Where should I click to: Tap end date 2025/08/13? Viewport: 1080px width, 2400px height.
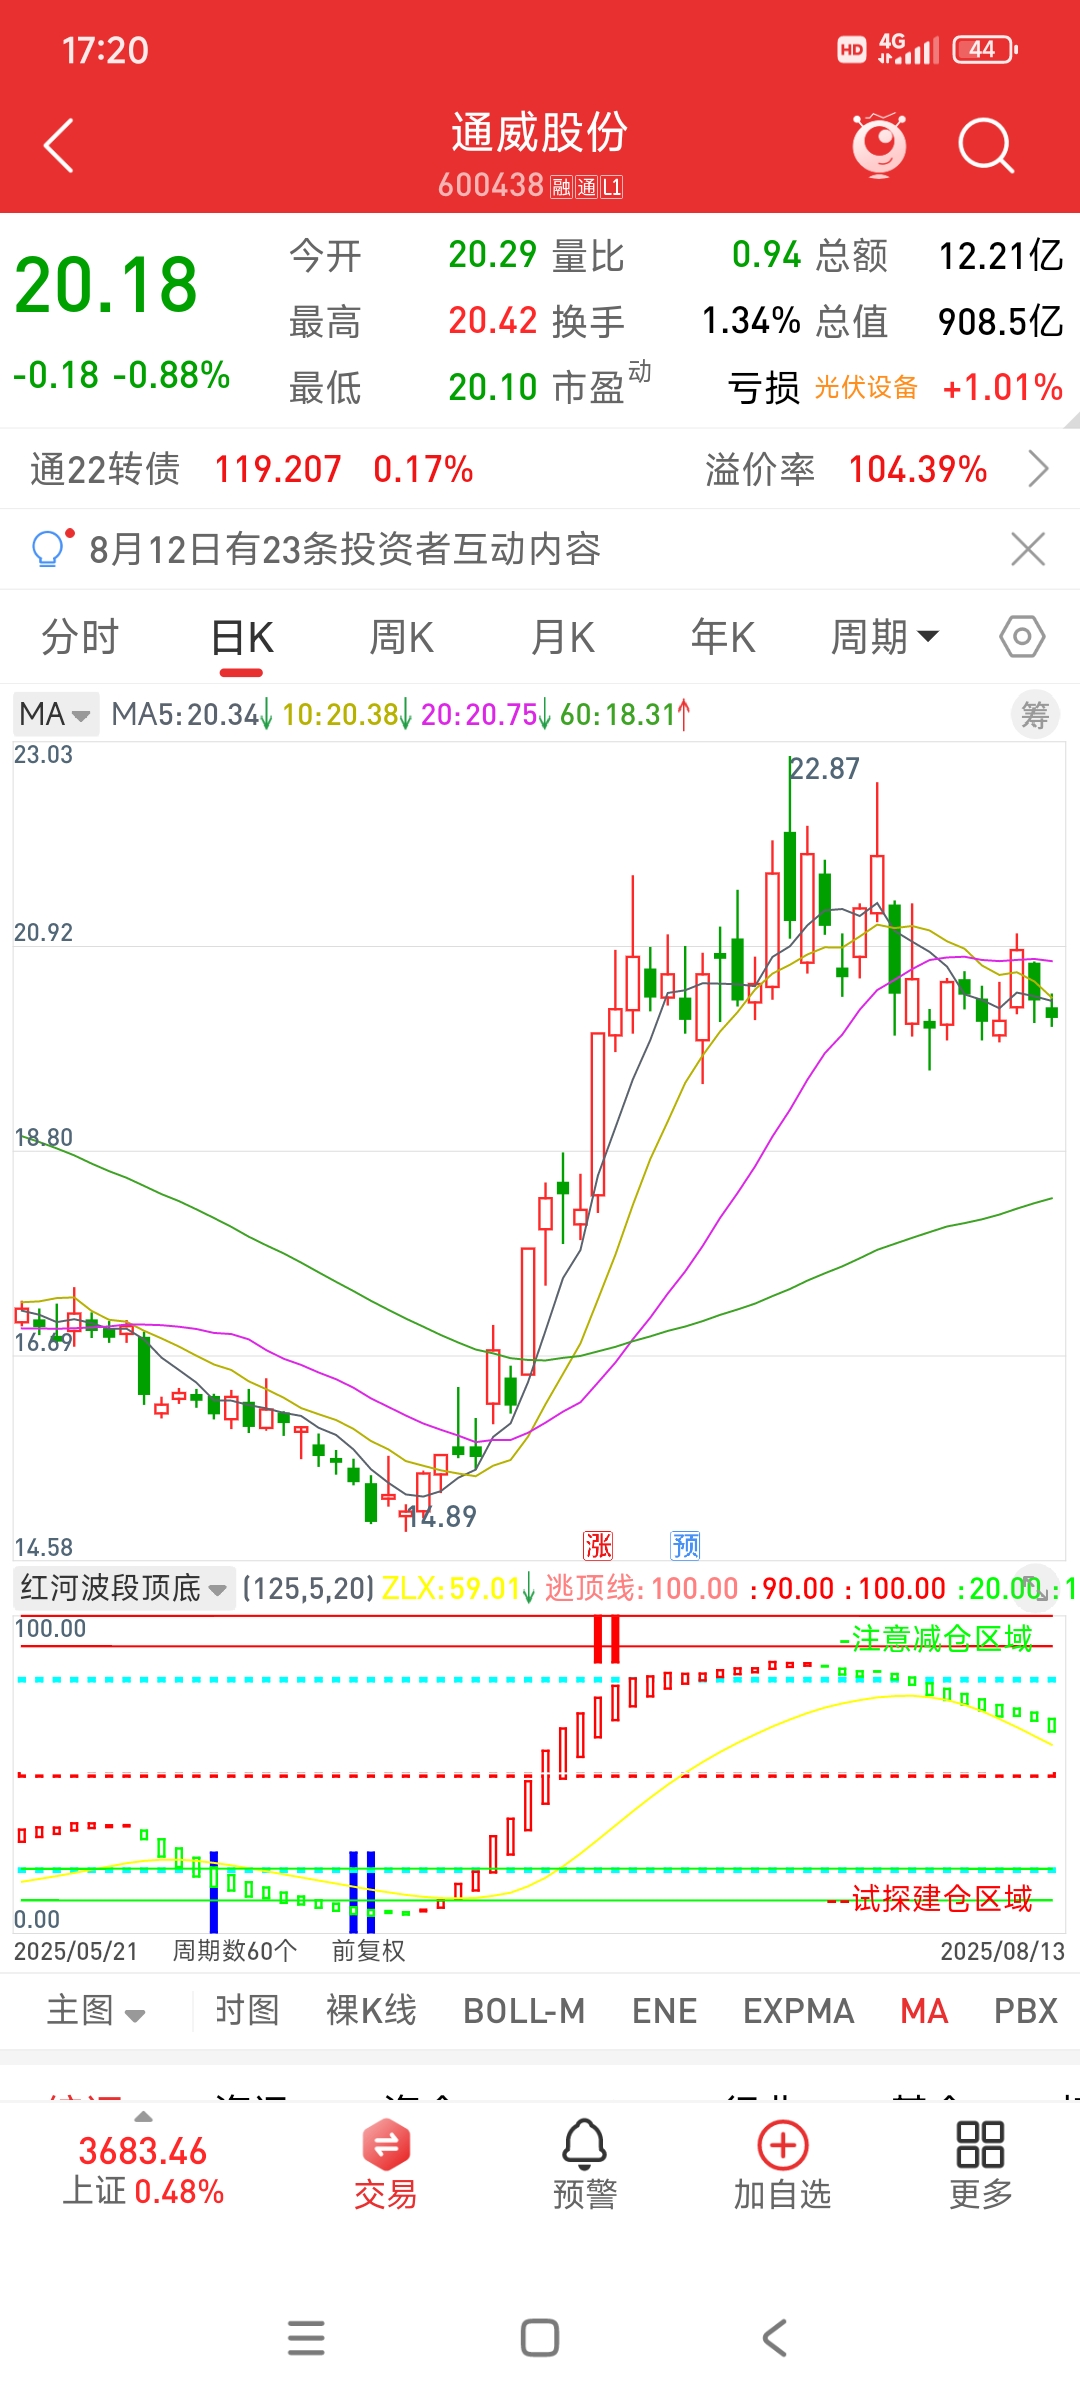1003,1951
